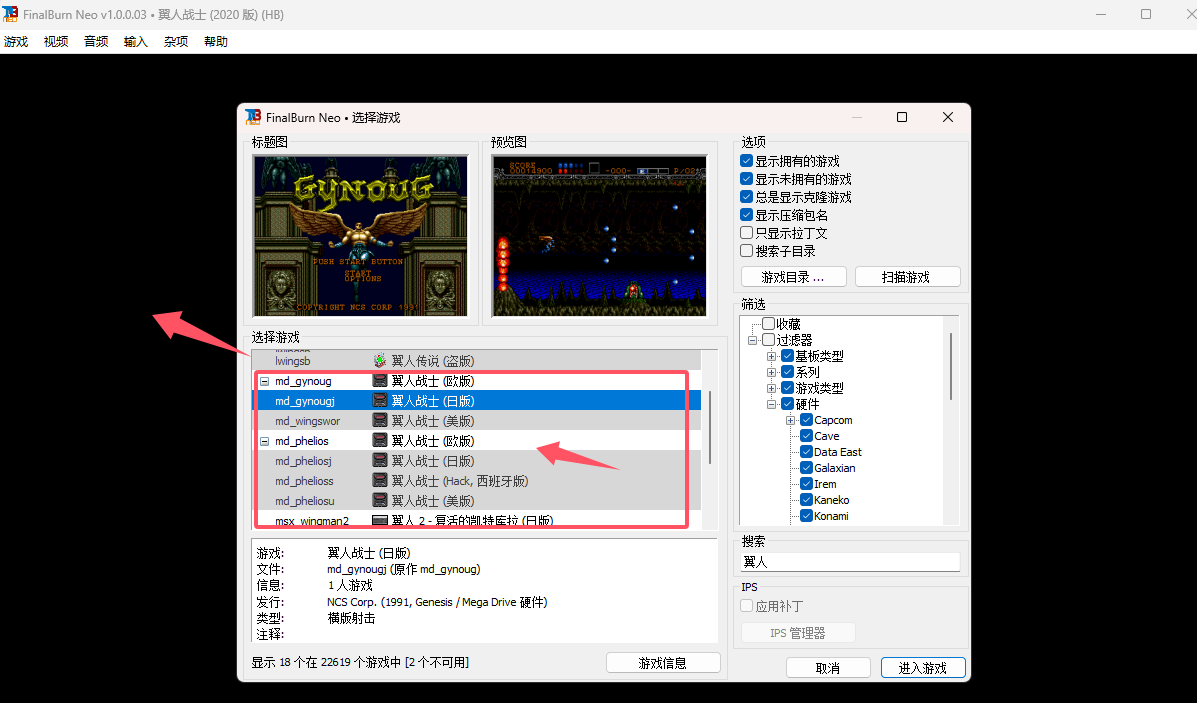The width and height of the screenshot is (1197, 703).
Task: Collapse the 硬件 tree node
Action: tap(771, 405)
